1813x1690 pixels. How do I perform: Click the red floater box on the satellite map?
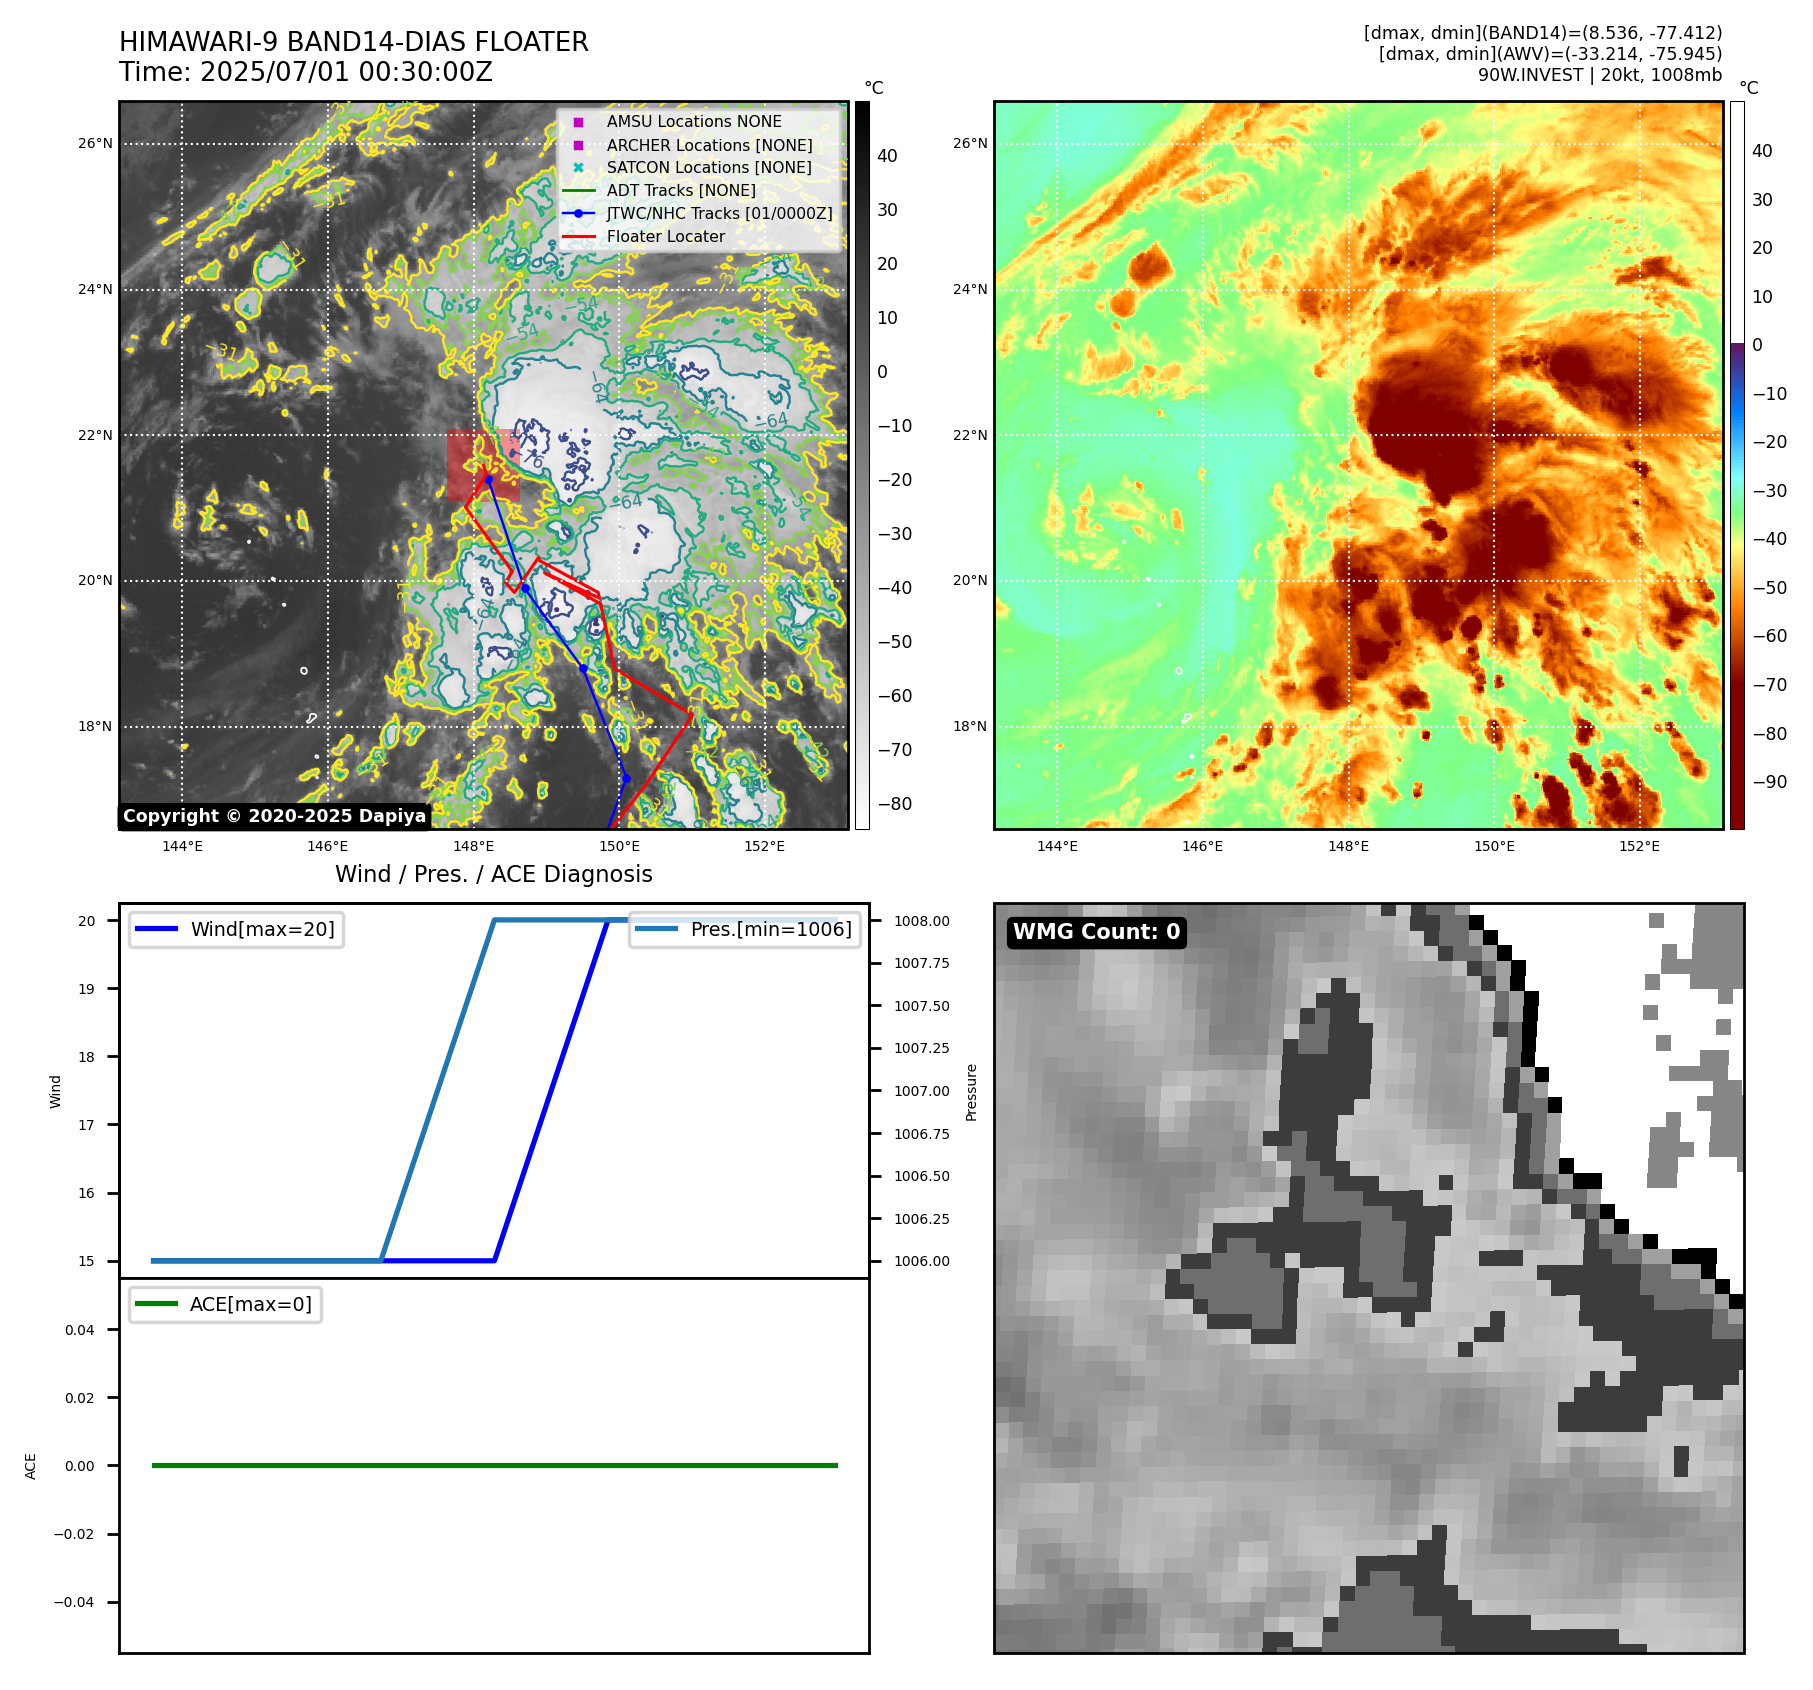tap(483, 466)
